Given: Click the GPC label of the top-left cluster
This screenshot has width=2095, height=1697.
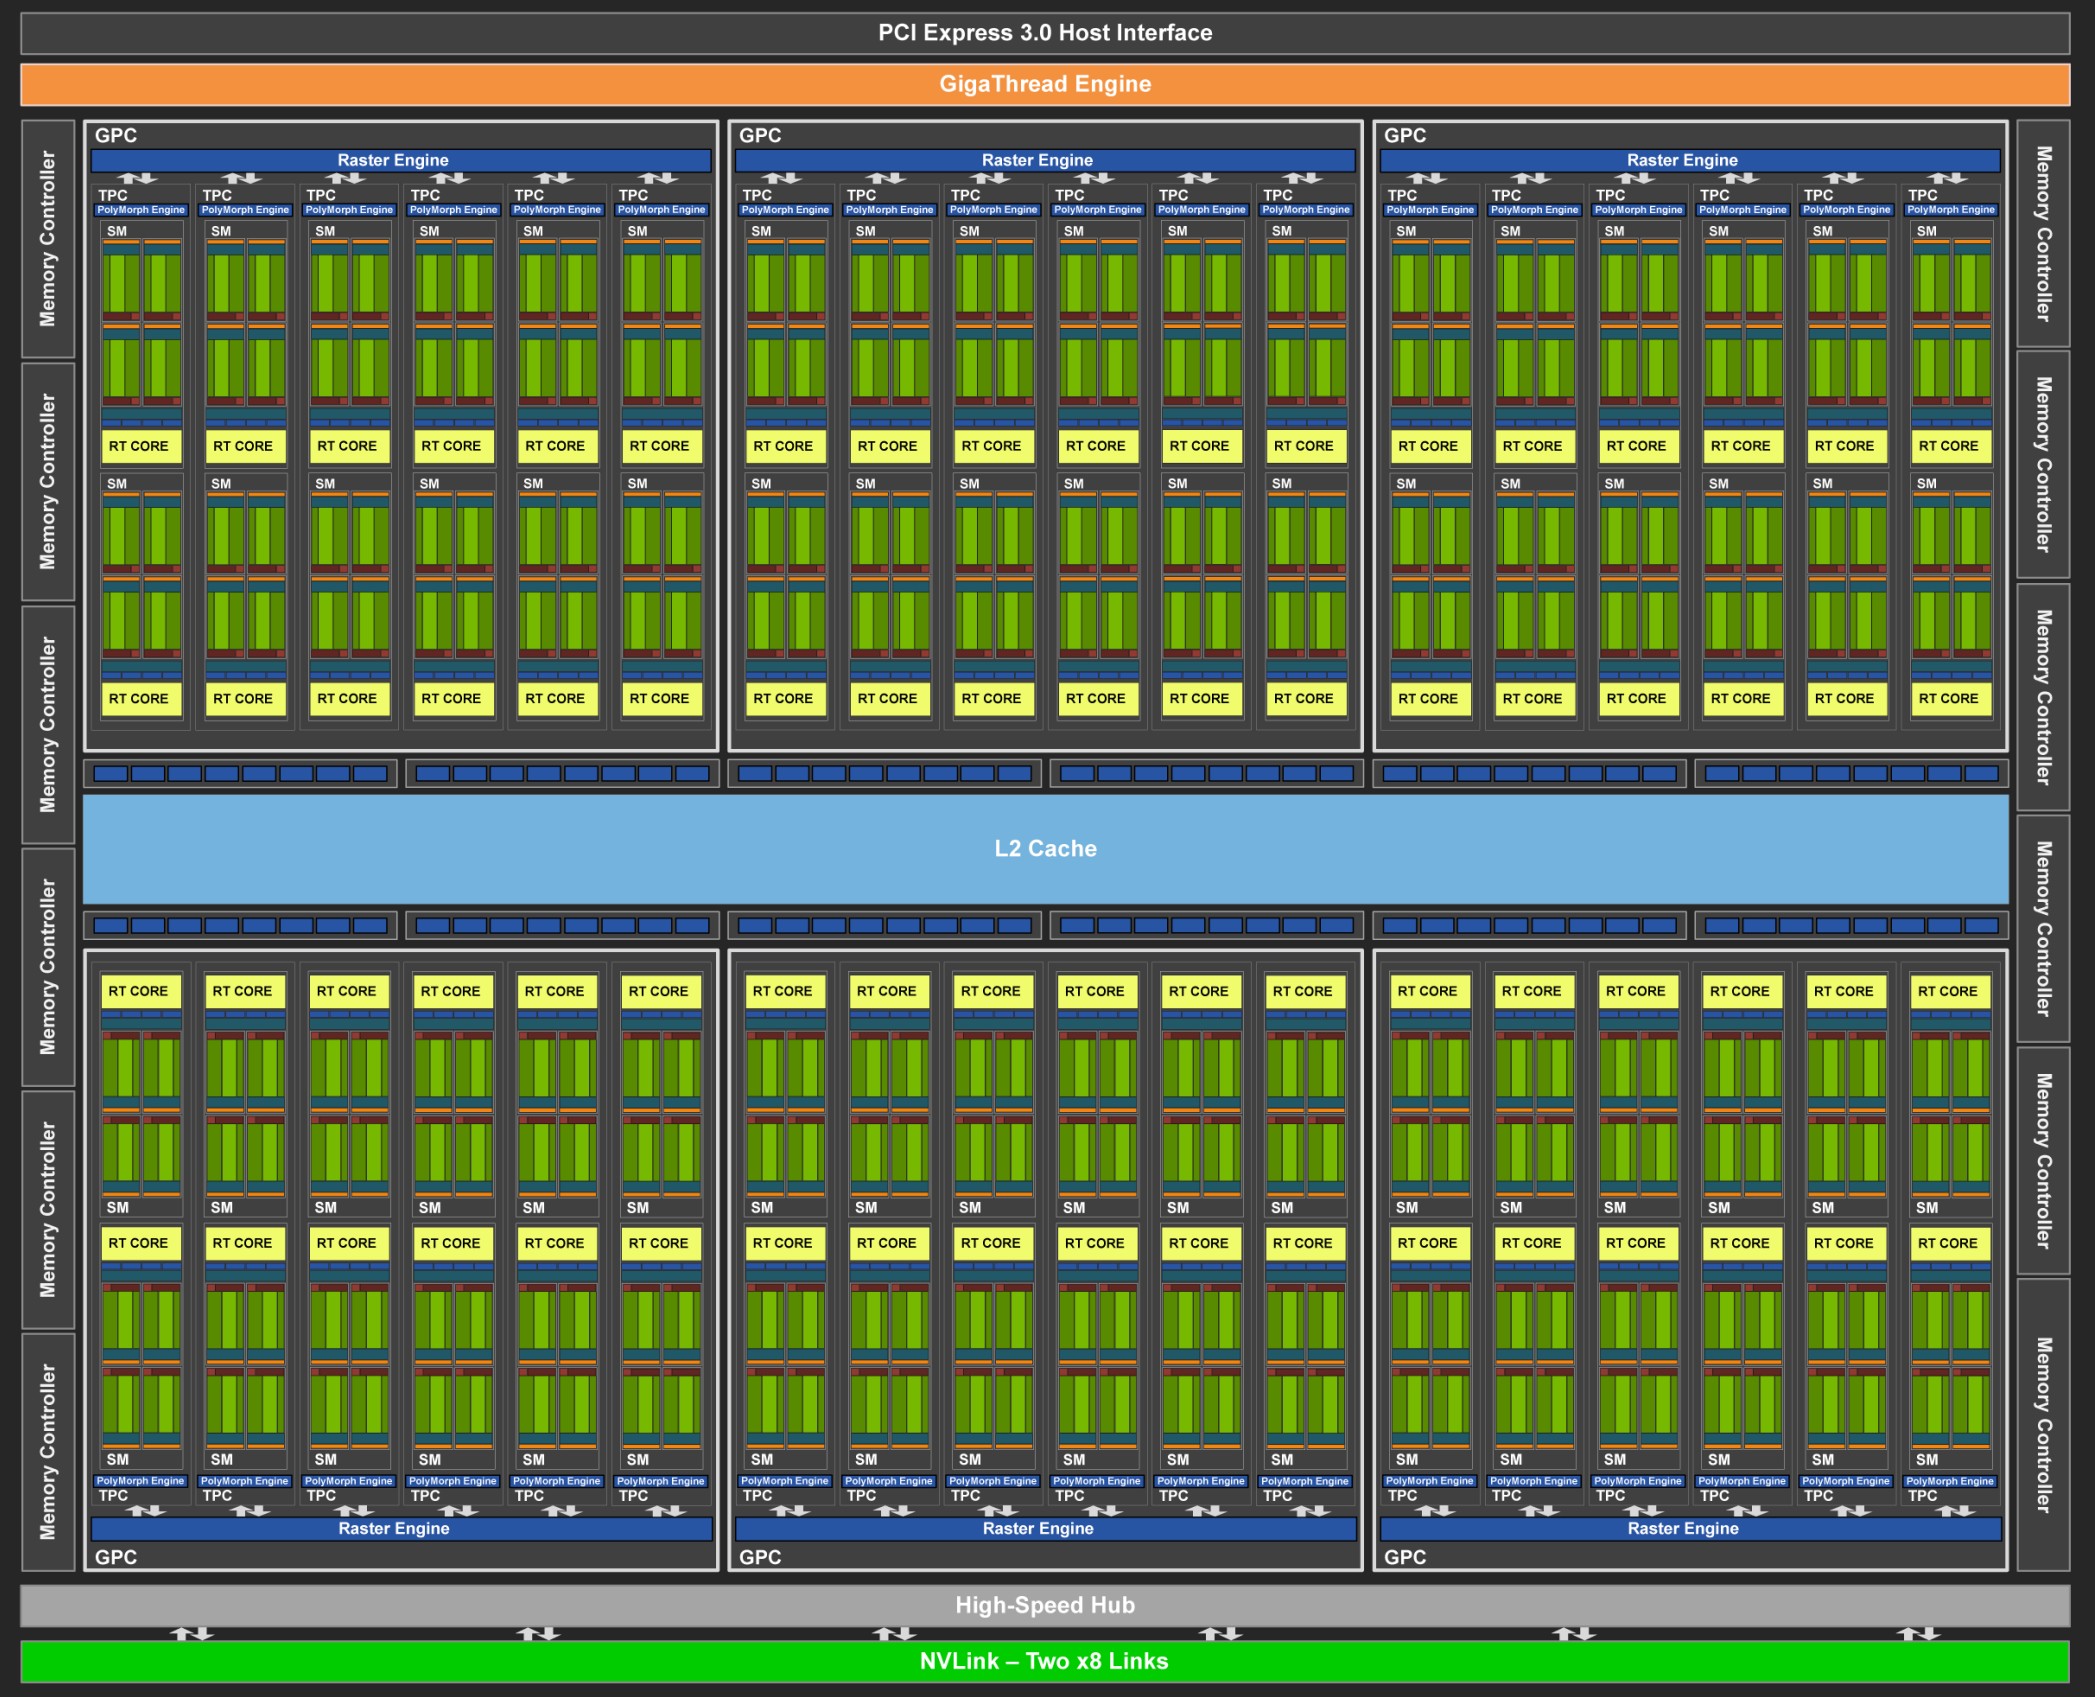Looking at the screenshot, I should pyautogui.click(x=116, y=135).
